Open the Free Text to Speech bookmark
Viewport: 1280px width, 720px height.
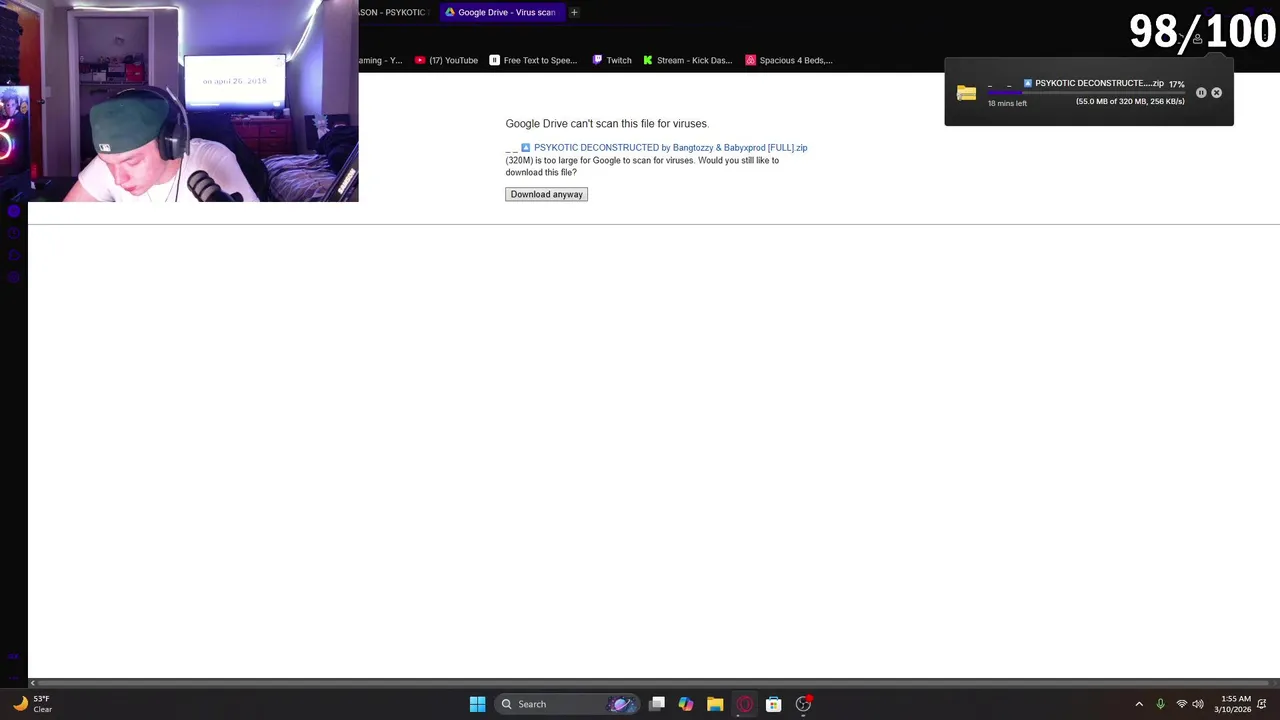[533, 60]
